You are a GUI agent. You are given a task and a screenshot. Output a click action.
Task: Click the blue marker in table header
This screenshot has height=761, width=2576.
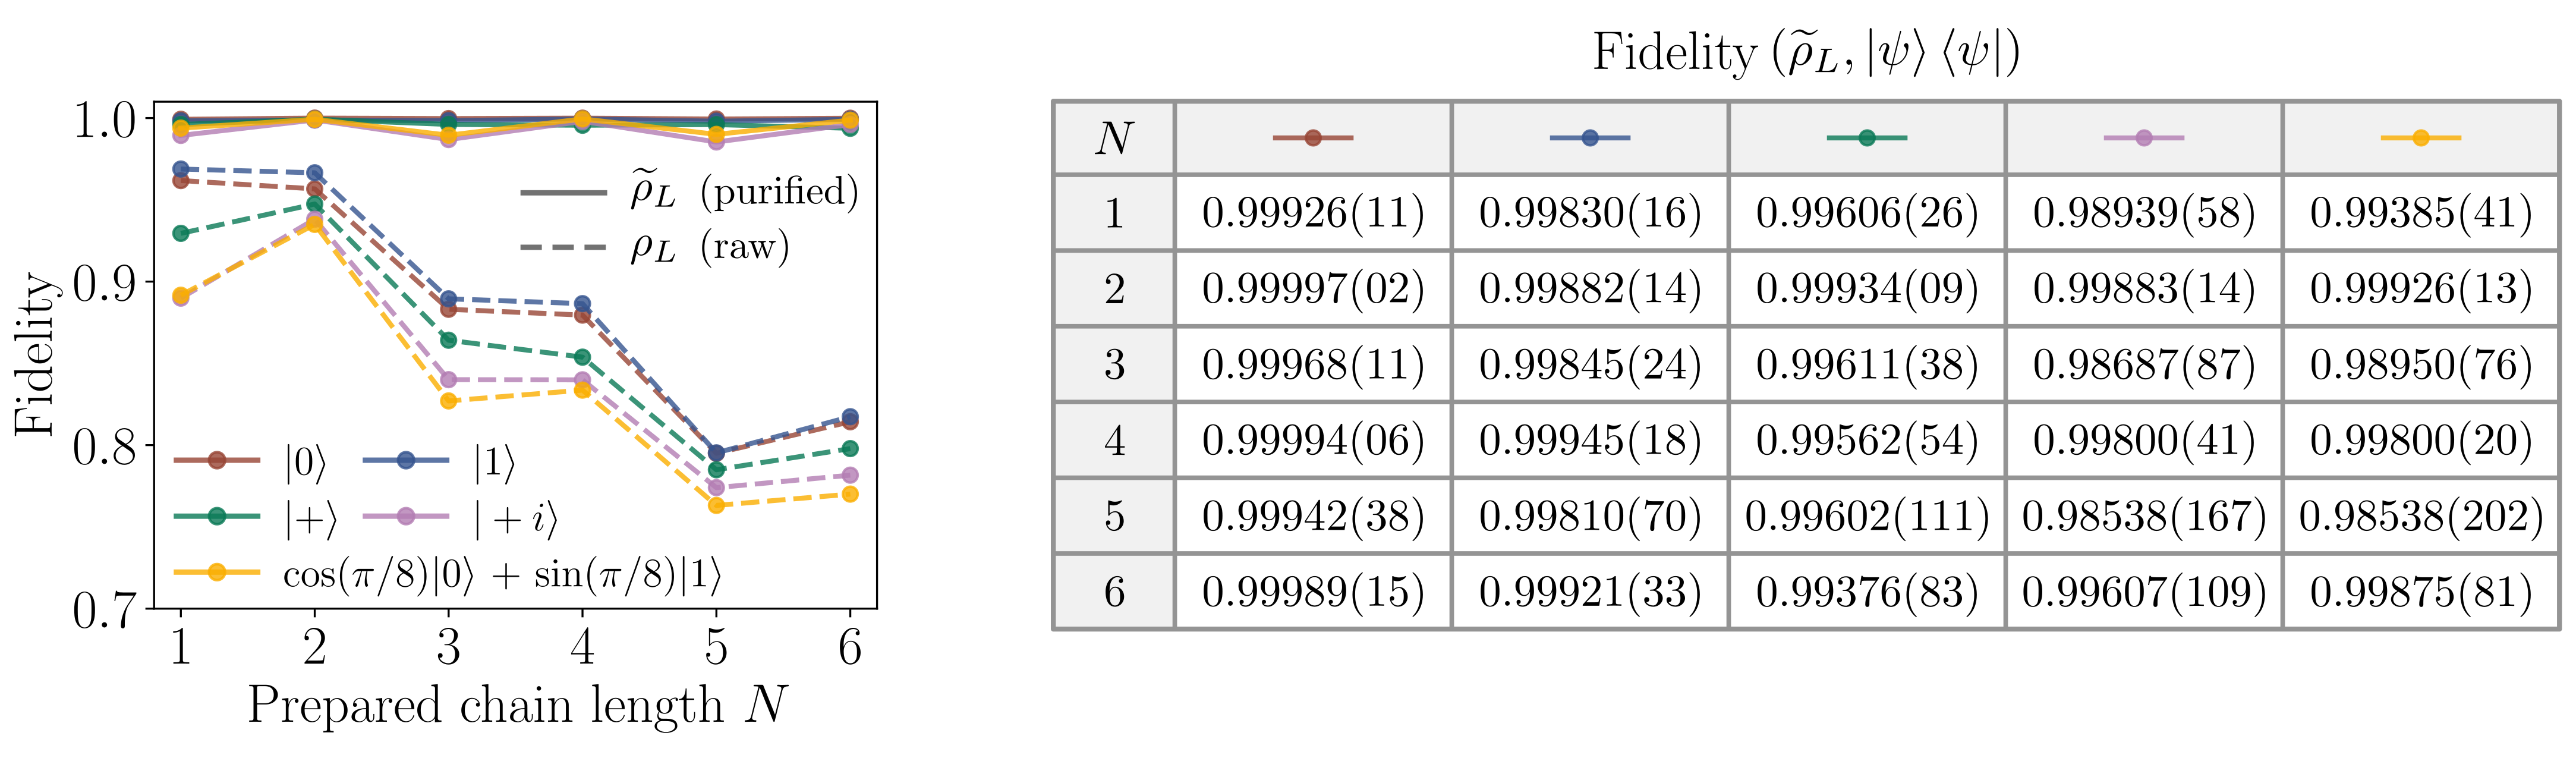(x=1590, y=138)
